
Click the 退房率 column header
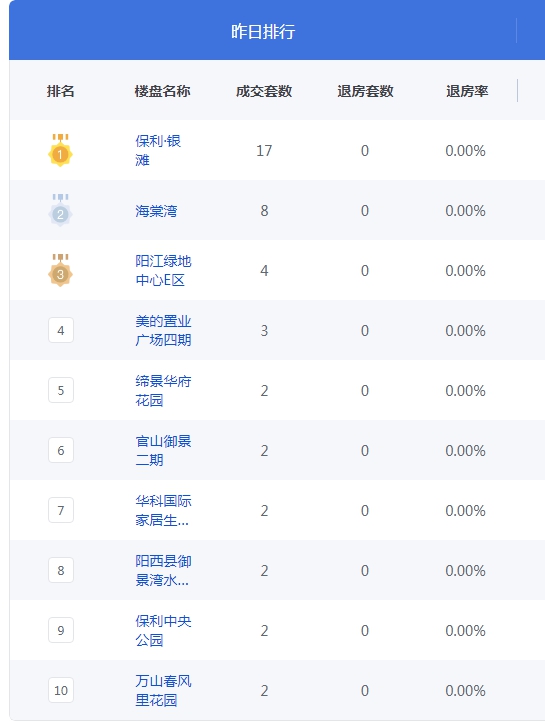click(x=467, y=91)
